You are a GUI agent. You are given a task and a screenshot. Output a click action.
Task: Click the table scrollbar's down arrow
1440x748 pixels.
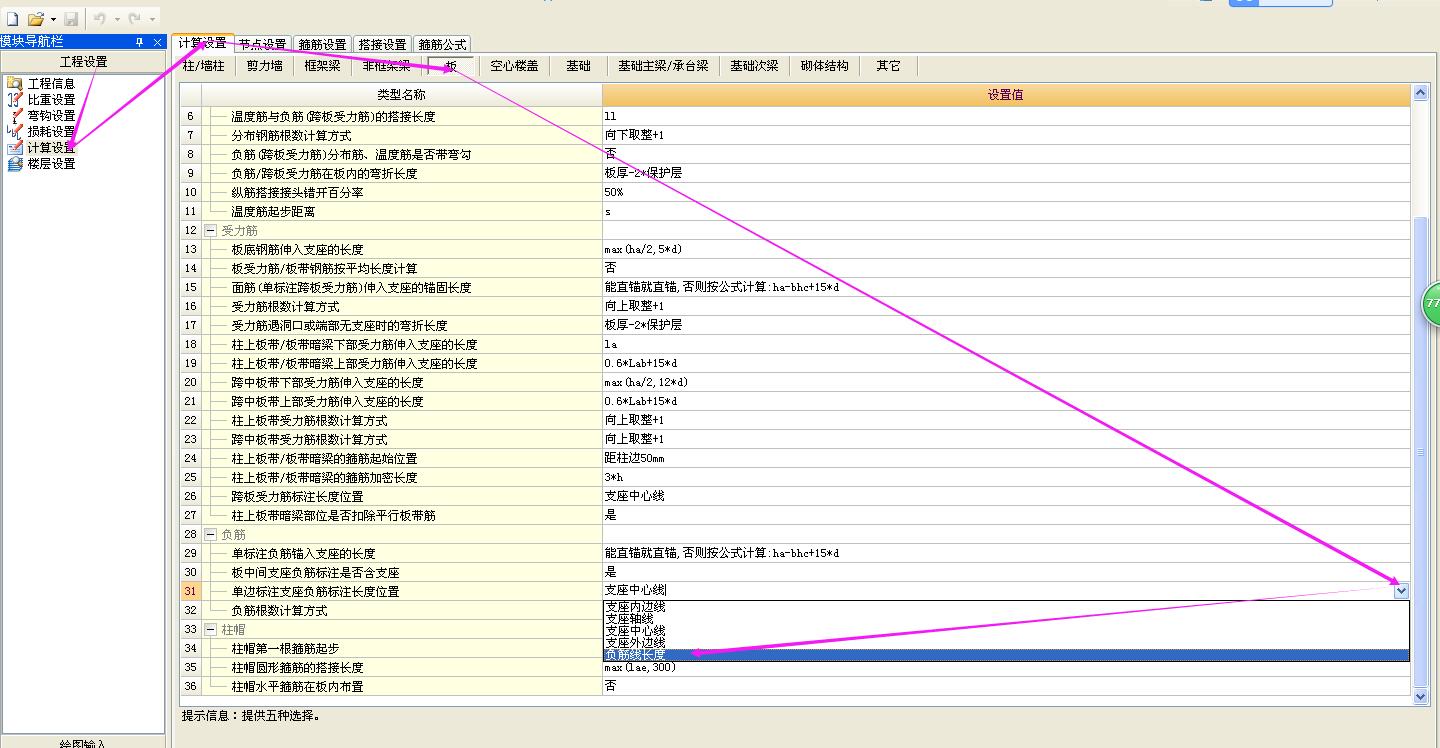[1420, 696]
